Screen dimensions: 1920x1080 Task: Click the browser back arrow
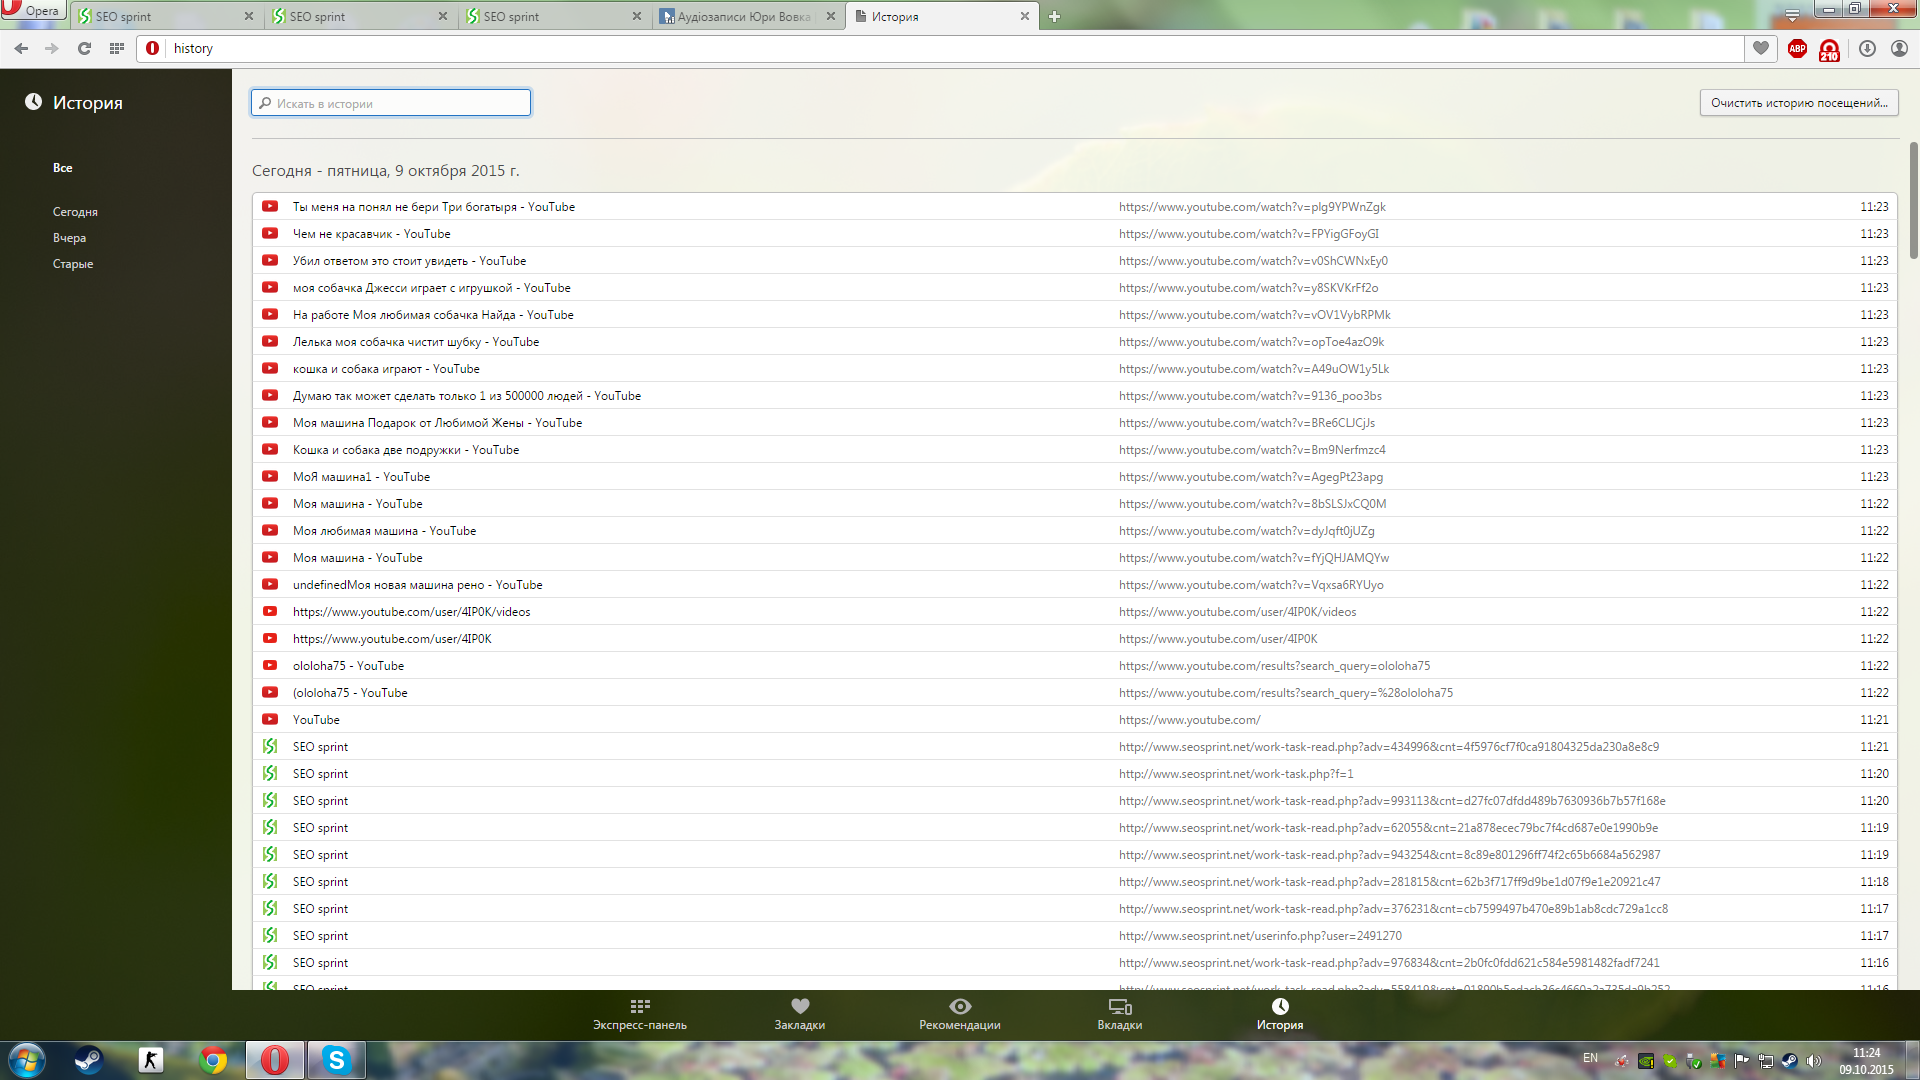[x=21, y=48]
